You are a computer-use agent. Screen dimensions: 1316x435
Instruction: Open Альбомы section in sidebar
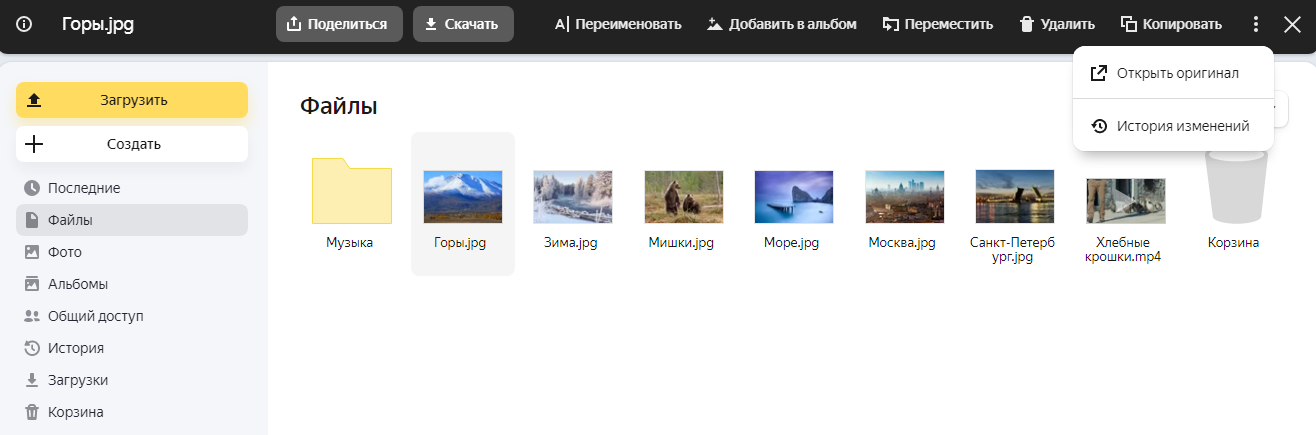coord(78,284)
